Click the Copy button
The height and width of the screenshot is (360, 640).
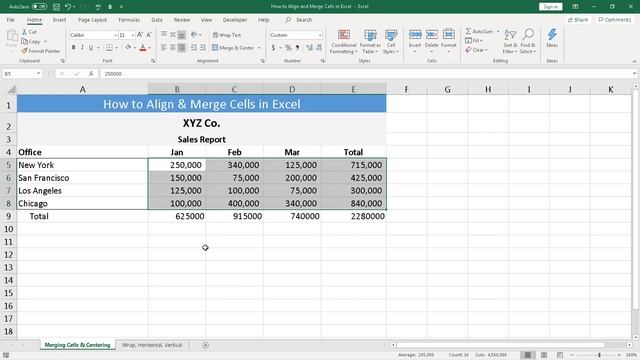tap(31, 42)
